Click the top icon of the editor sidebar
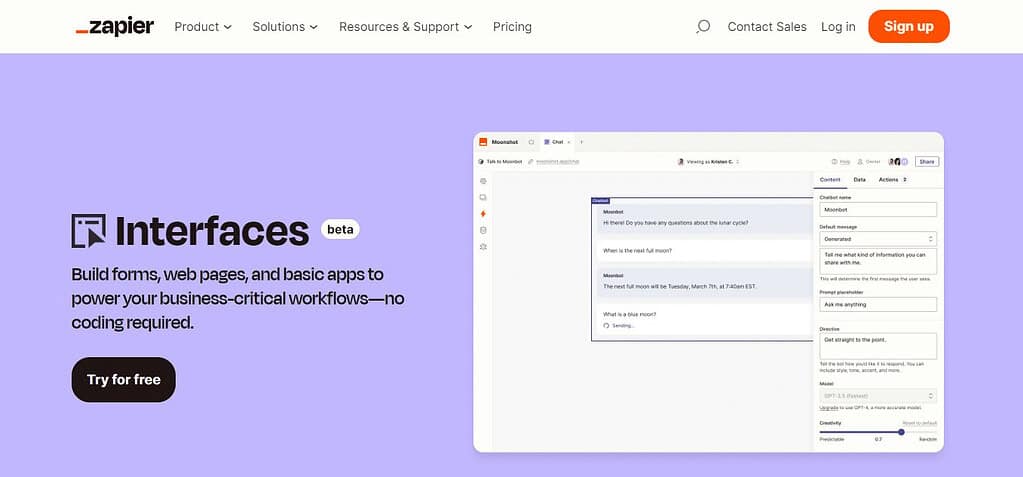Image resolution: width=1023 pixels, height=477 pixels. (x=483, y=181)
